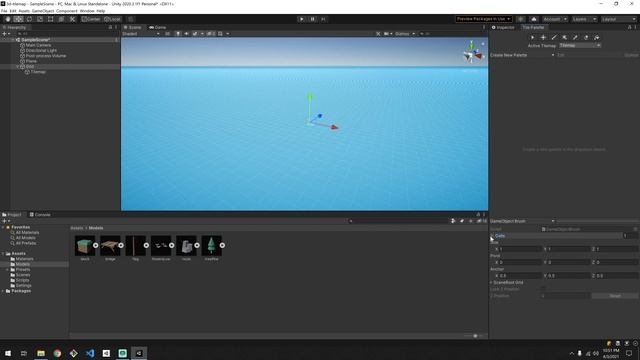Switch to the Console tab
Image resolution: width=640 pixels, height=360 pixels.
[40, 214]
